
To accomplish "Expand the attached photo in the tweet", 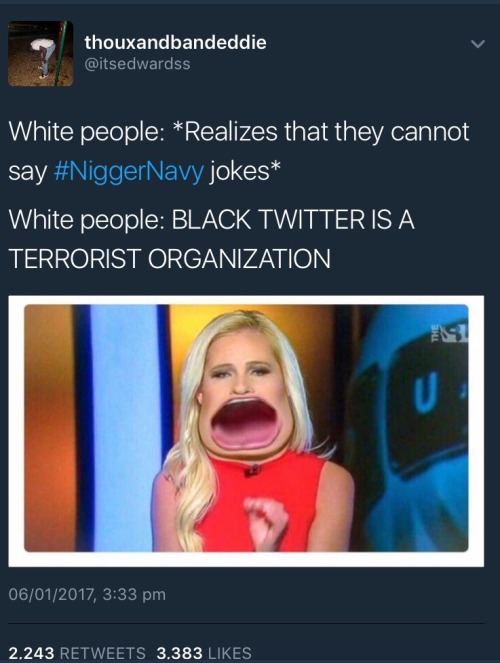I will 246,428.
